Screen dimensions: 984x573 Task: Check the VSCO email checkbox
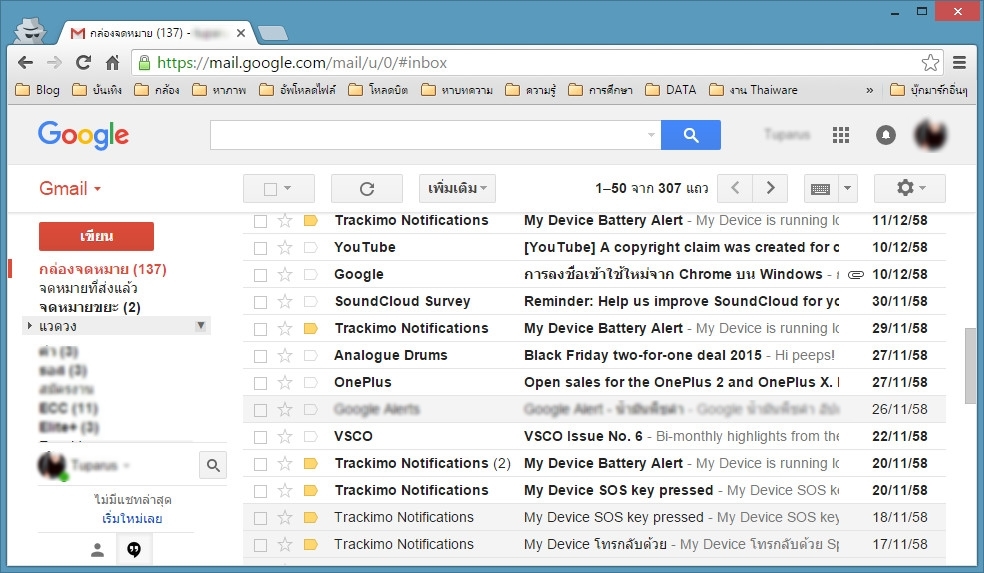[x=260, y=437]
